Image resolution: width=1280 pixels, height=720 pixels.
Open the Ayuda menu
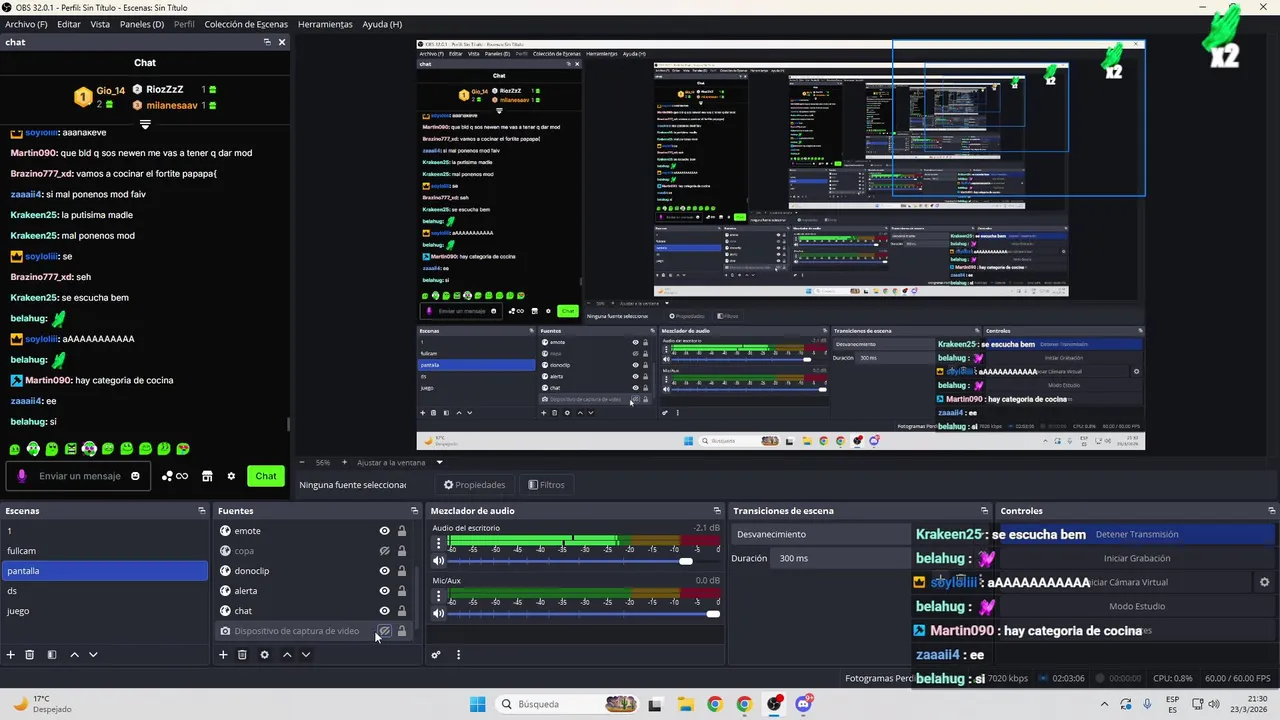click(382, 24)
